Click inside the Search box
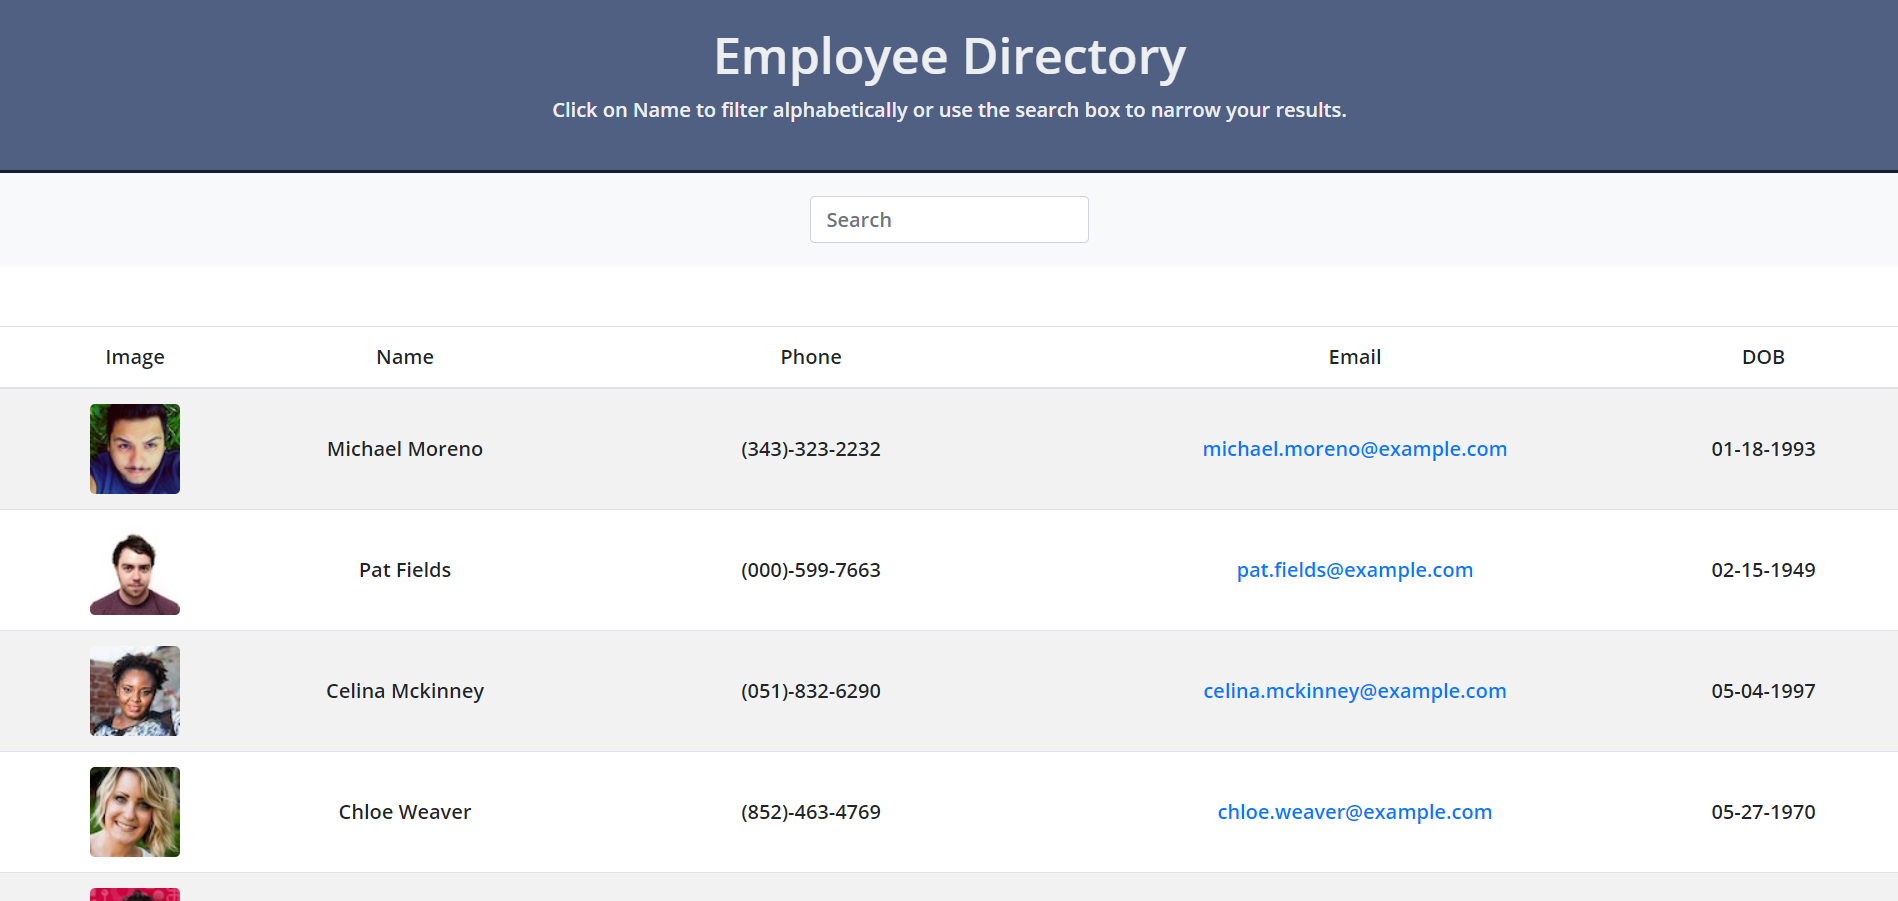 pos(948,219)
